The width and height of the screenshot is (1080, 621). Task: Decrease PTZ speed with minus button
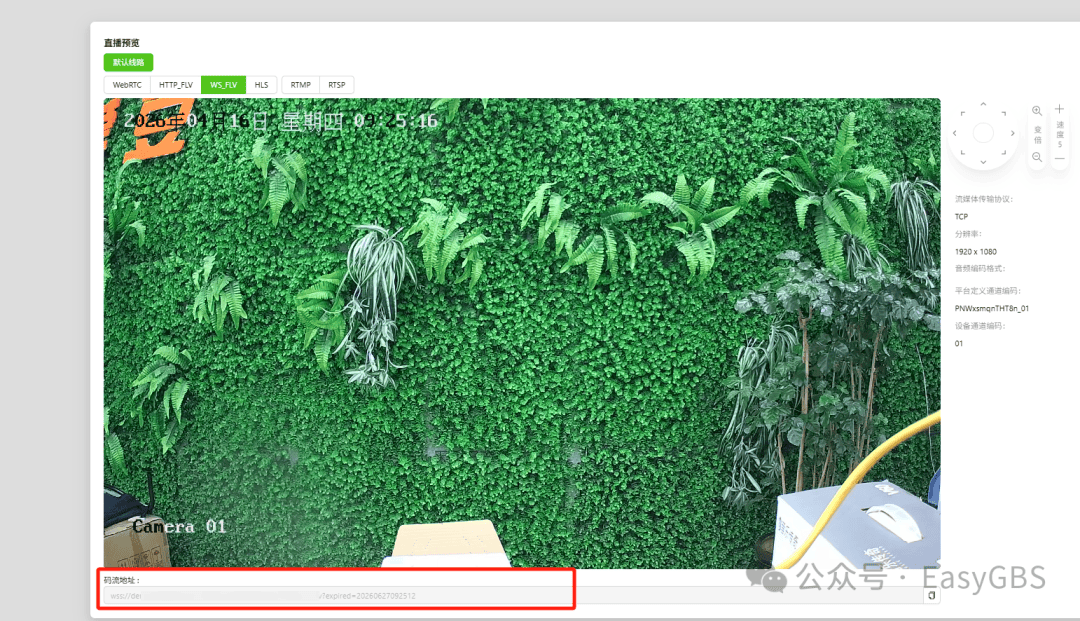tap(1060, 158)
